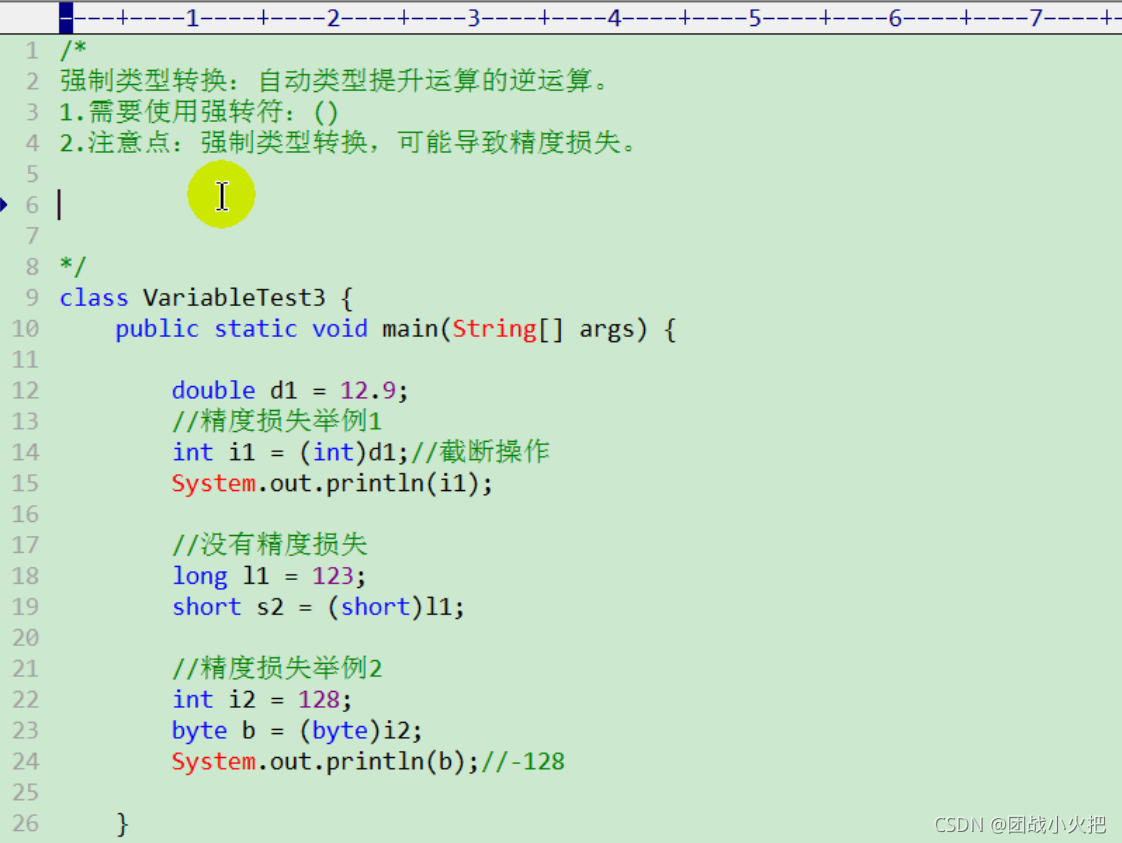
Task: Click the yellow-highlighted text cursor indicator
Action: point(221,194)
